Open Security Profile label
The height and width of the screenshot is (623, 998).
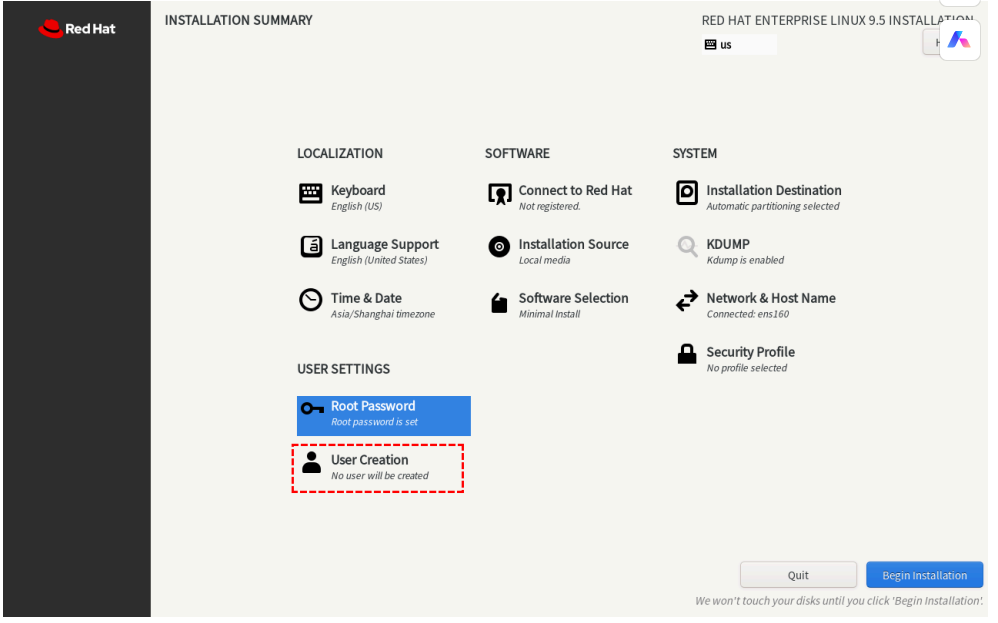click(x=750, y=352)
